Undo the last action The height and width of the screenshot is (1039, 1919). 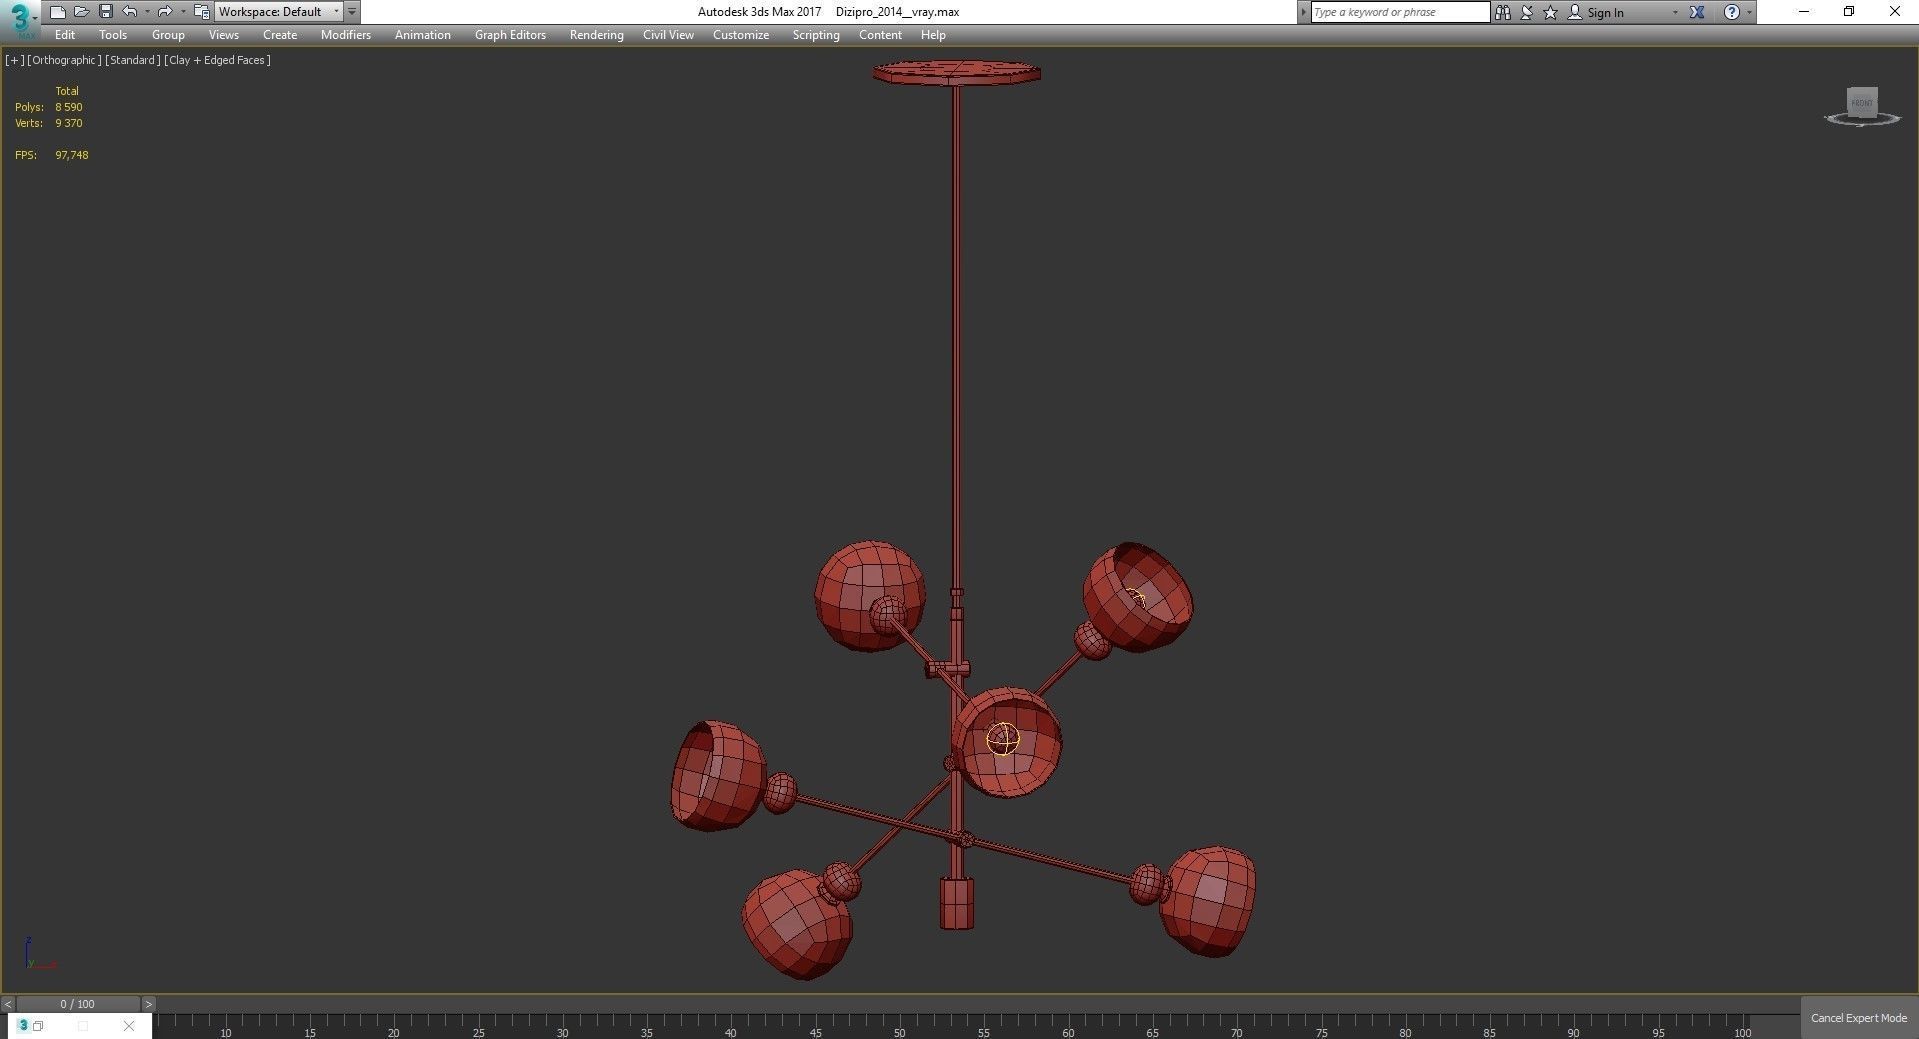click(130, 12)
